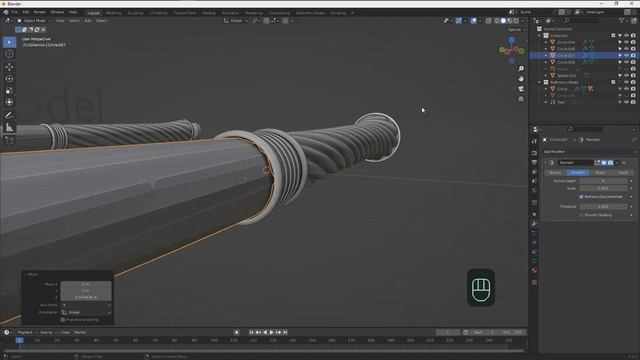Select the Cursor tool in the left toolbar

9,54
